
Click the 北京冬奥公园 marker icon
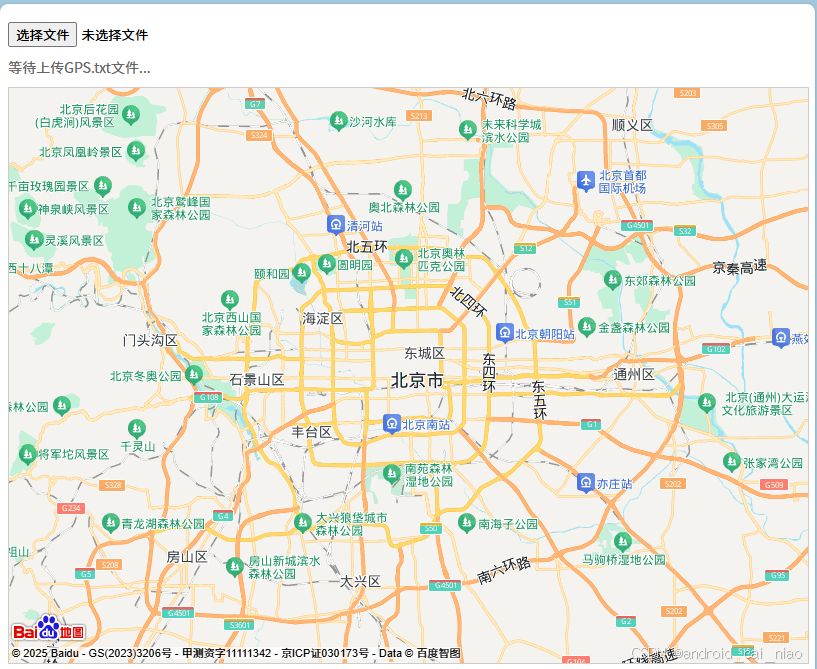(194, 375)
